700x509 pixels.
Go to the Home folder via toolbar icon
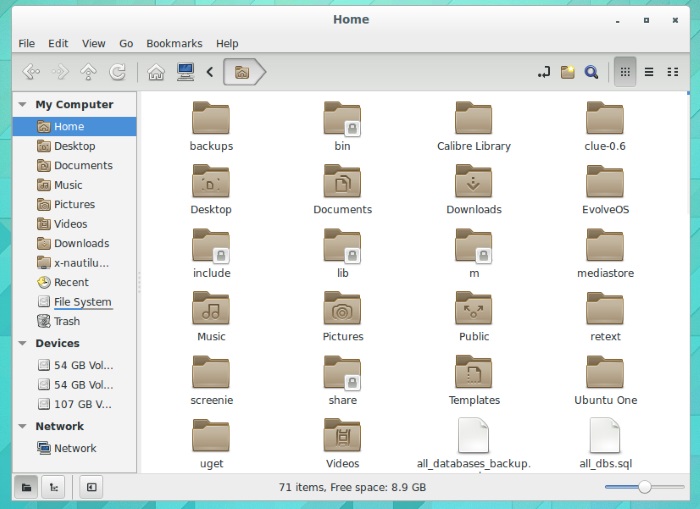155,72
